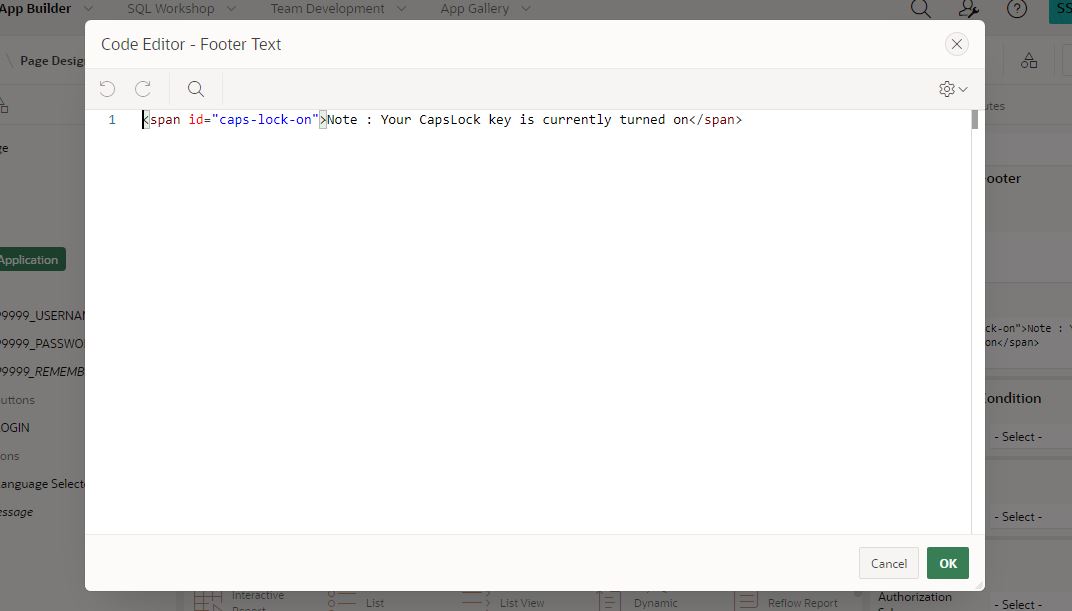The image size is (1072, 611).
Task: Open the first Condition Select dropdown
Action: pos(1029,437)
